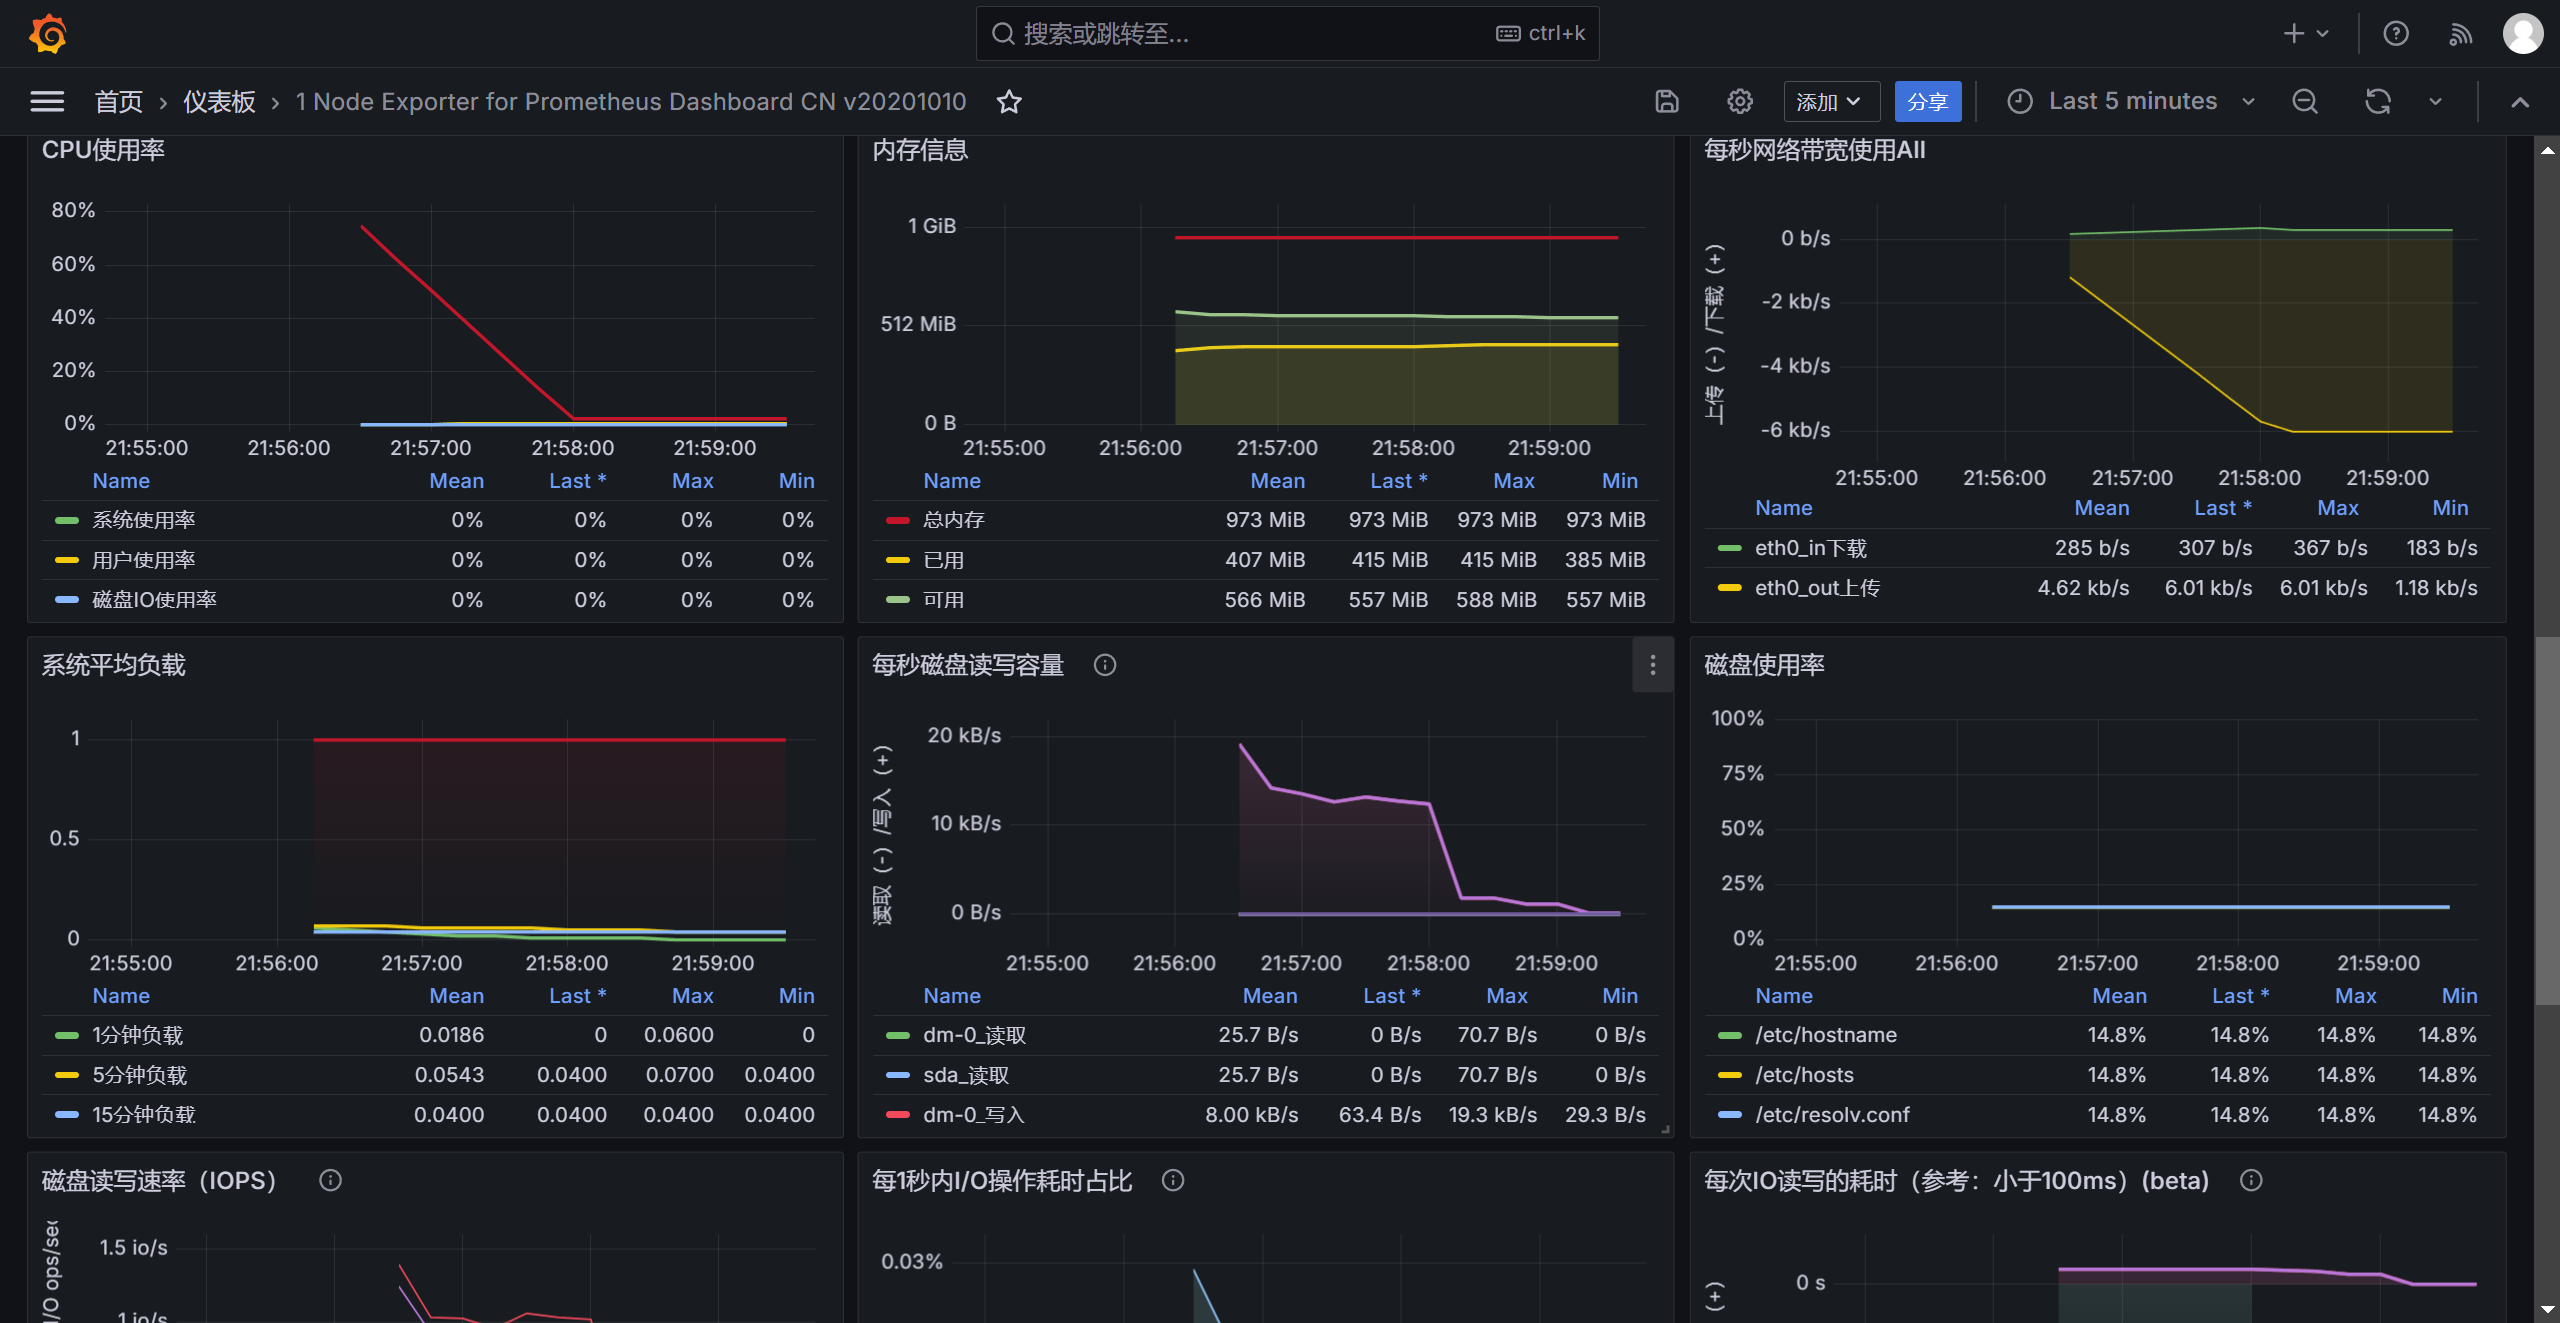Toggle 已用 series in memory legend
Image resolution: width=2560 pixels, height=1323 pixels.
[943, 560]
